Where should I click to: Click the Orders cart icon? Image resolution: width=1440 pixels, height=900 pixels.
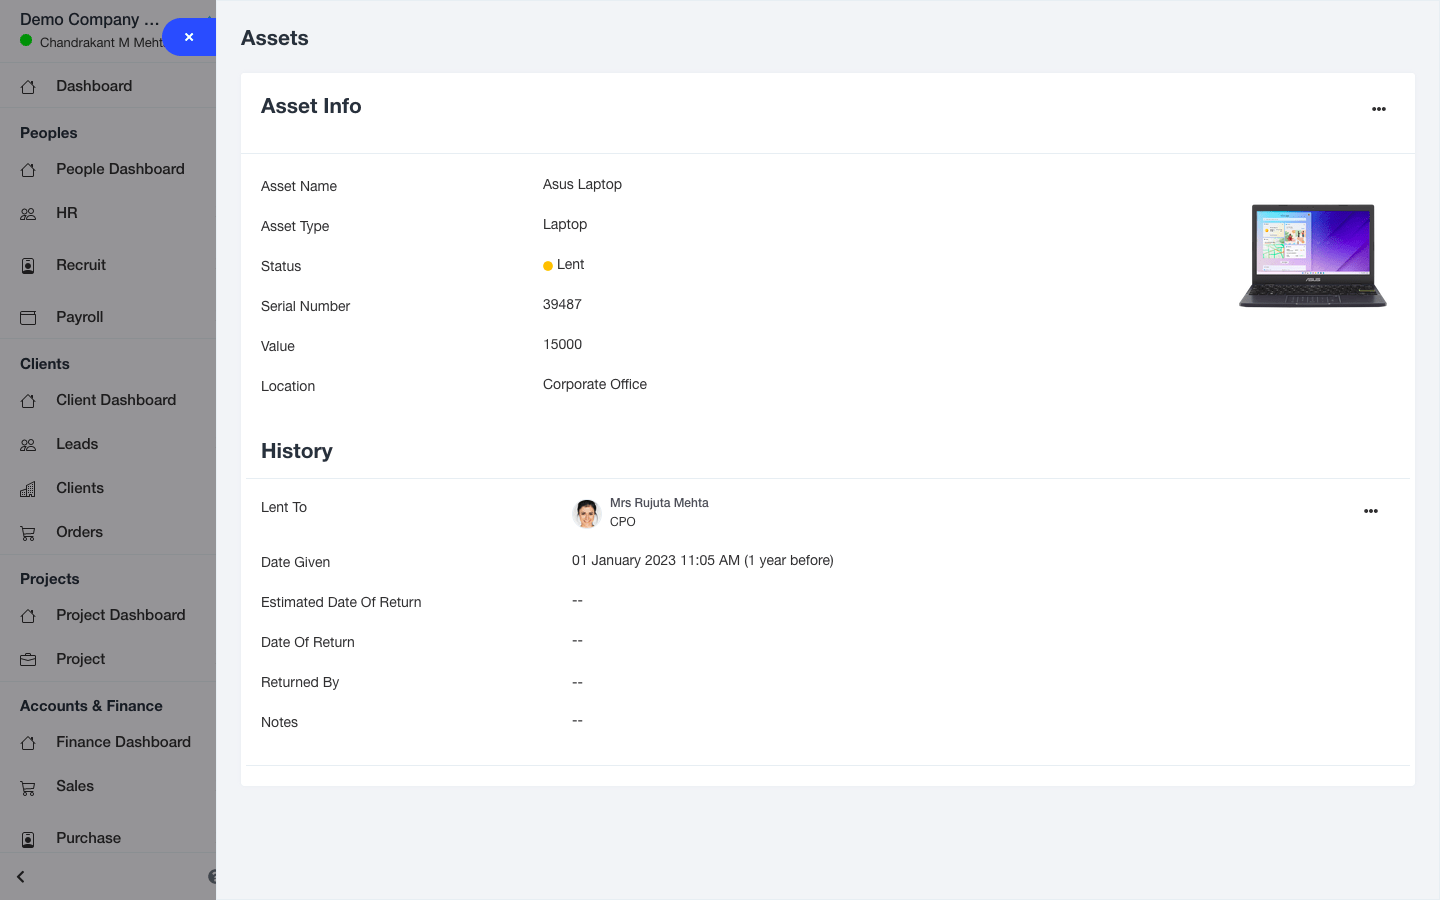[x=28, y=533]
